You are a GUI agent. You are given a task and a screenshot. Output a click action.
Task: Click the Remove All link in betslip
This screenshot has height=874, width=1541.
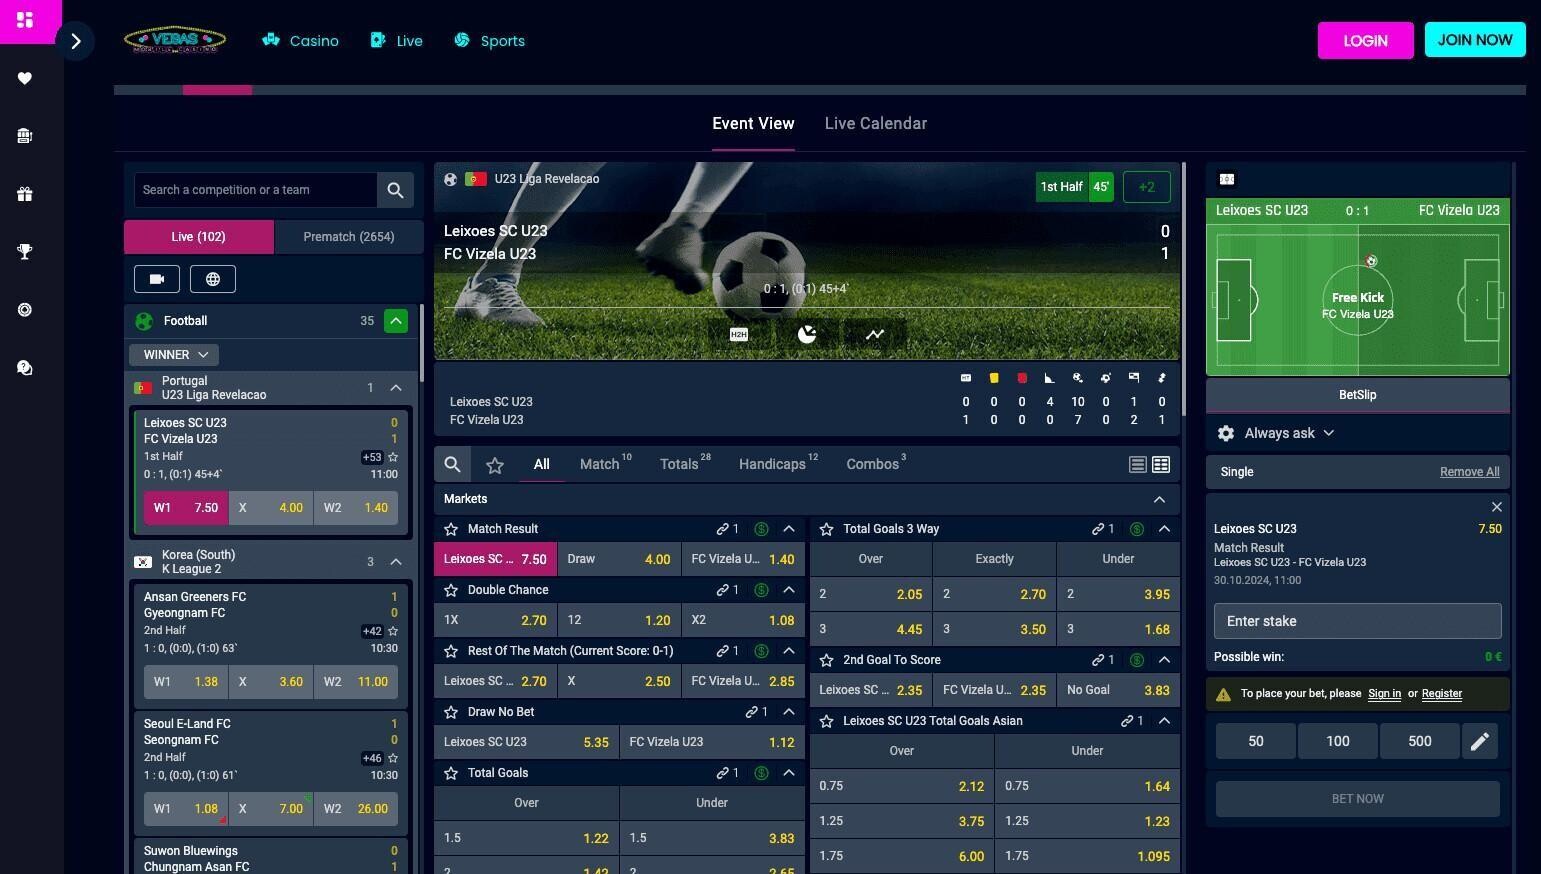pos(1469,472)
